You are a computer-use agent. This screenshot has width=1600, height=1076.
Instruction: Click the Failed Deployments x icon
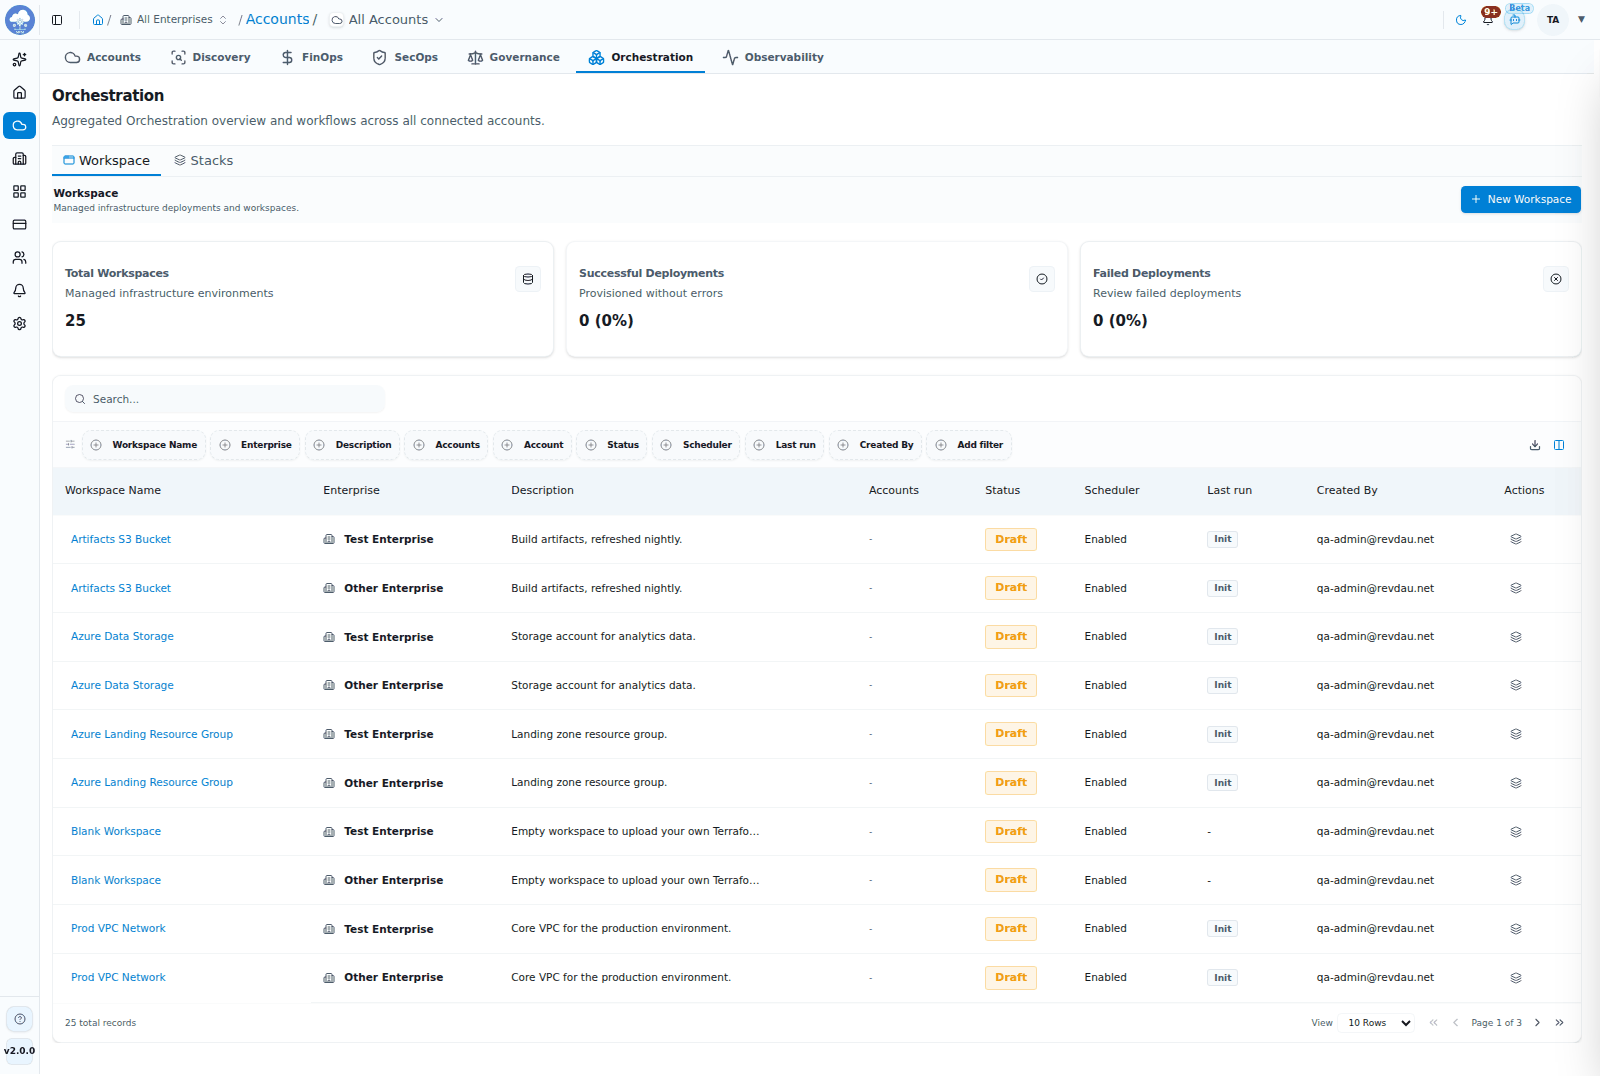pos(1556,280)
